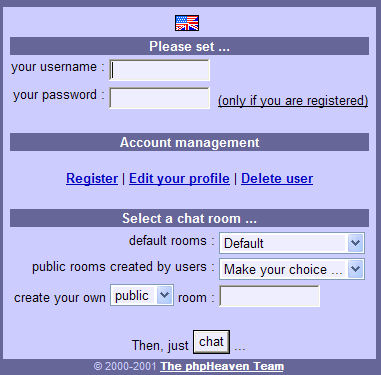Expand the default rooms dropdown arrow
This screenshot has width=381, height=375.
pyautogui.click(x=355, y=243)
